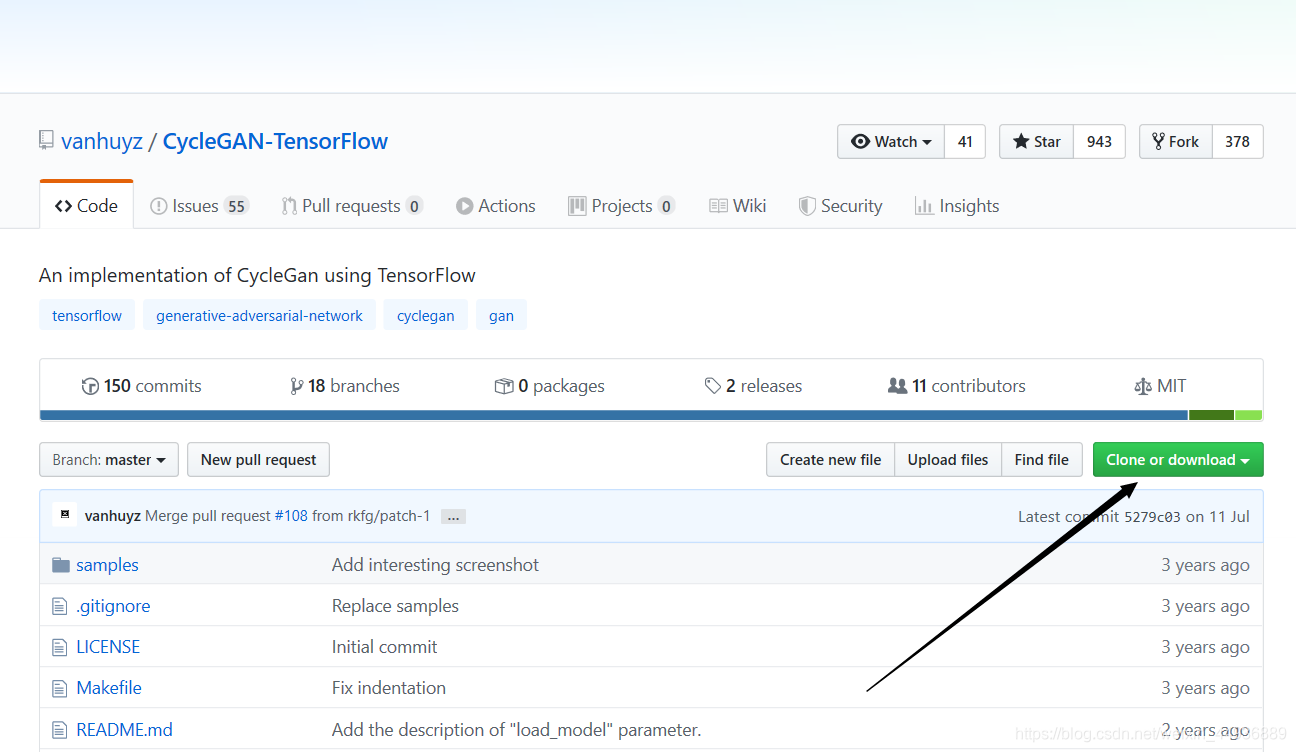The height and width of the screenshot is (752, 1296).
Task: Click the Upload files button
Action: click(x=948, y=460)
